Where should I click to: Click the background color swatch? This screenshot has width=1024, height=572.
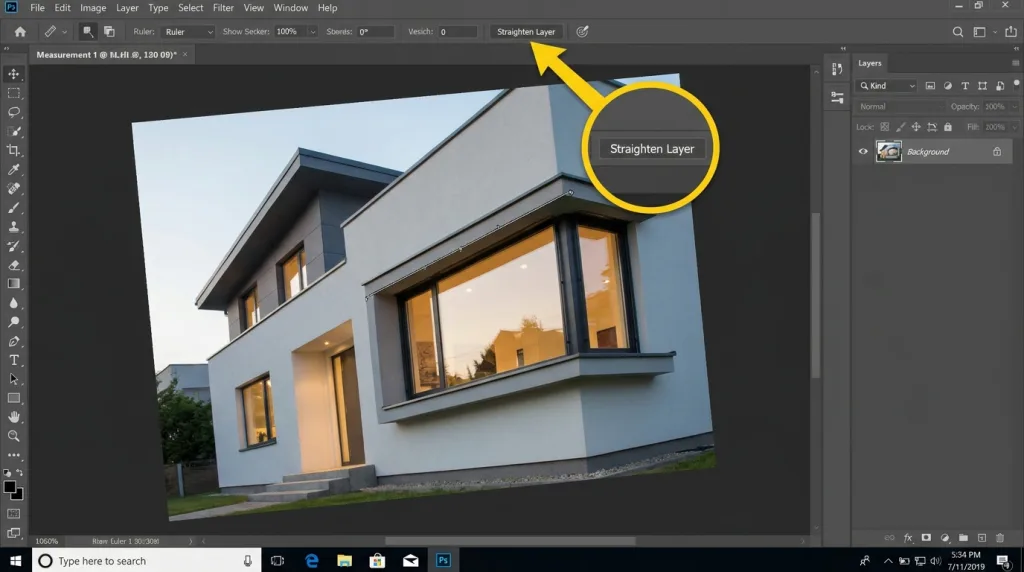(x=19, y=496)
